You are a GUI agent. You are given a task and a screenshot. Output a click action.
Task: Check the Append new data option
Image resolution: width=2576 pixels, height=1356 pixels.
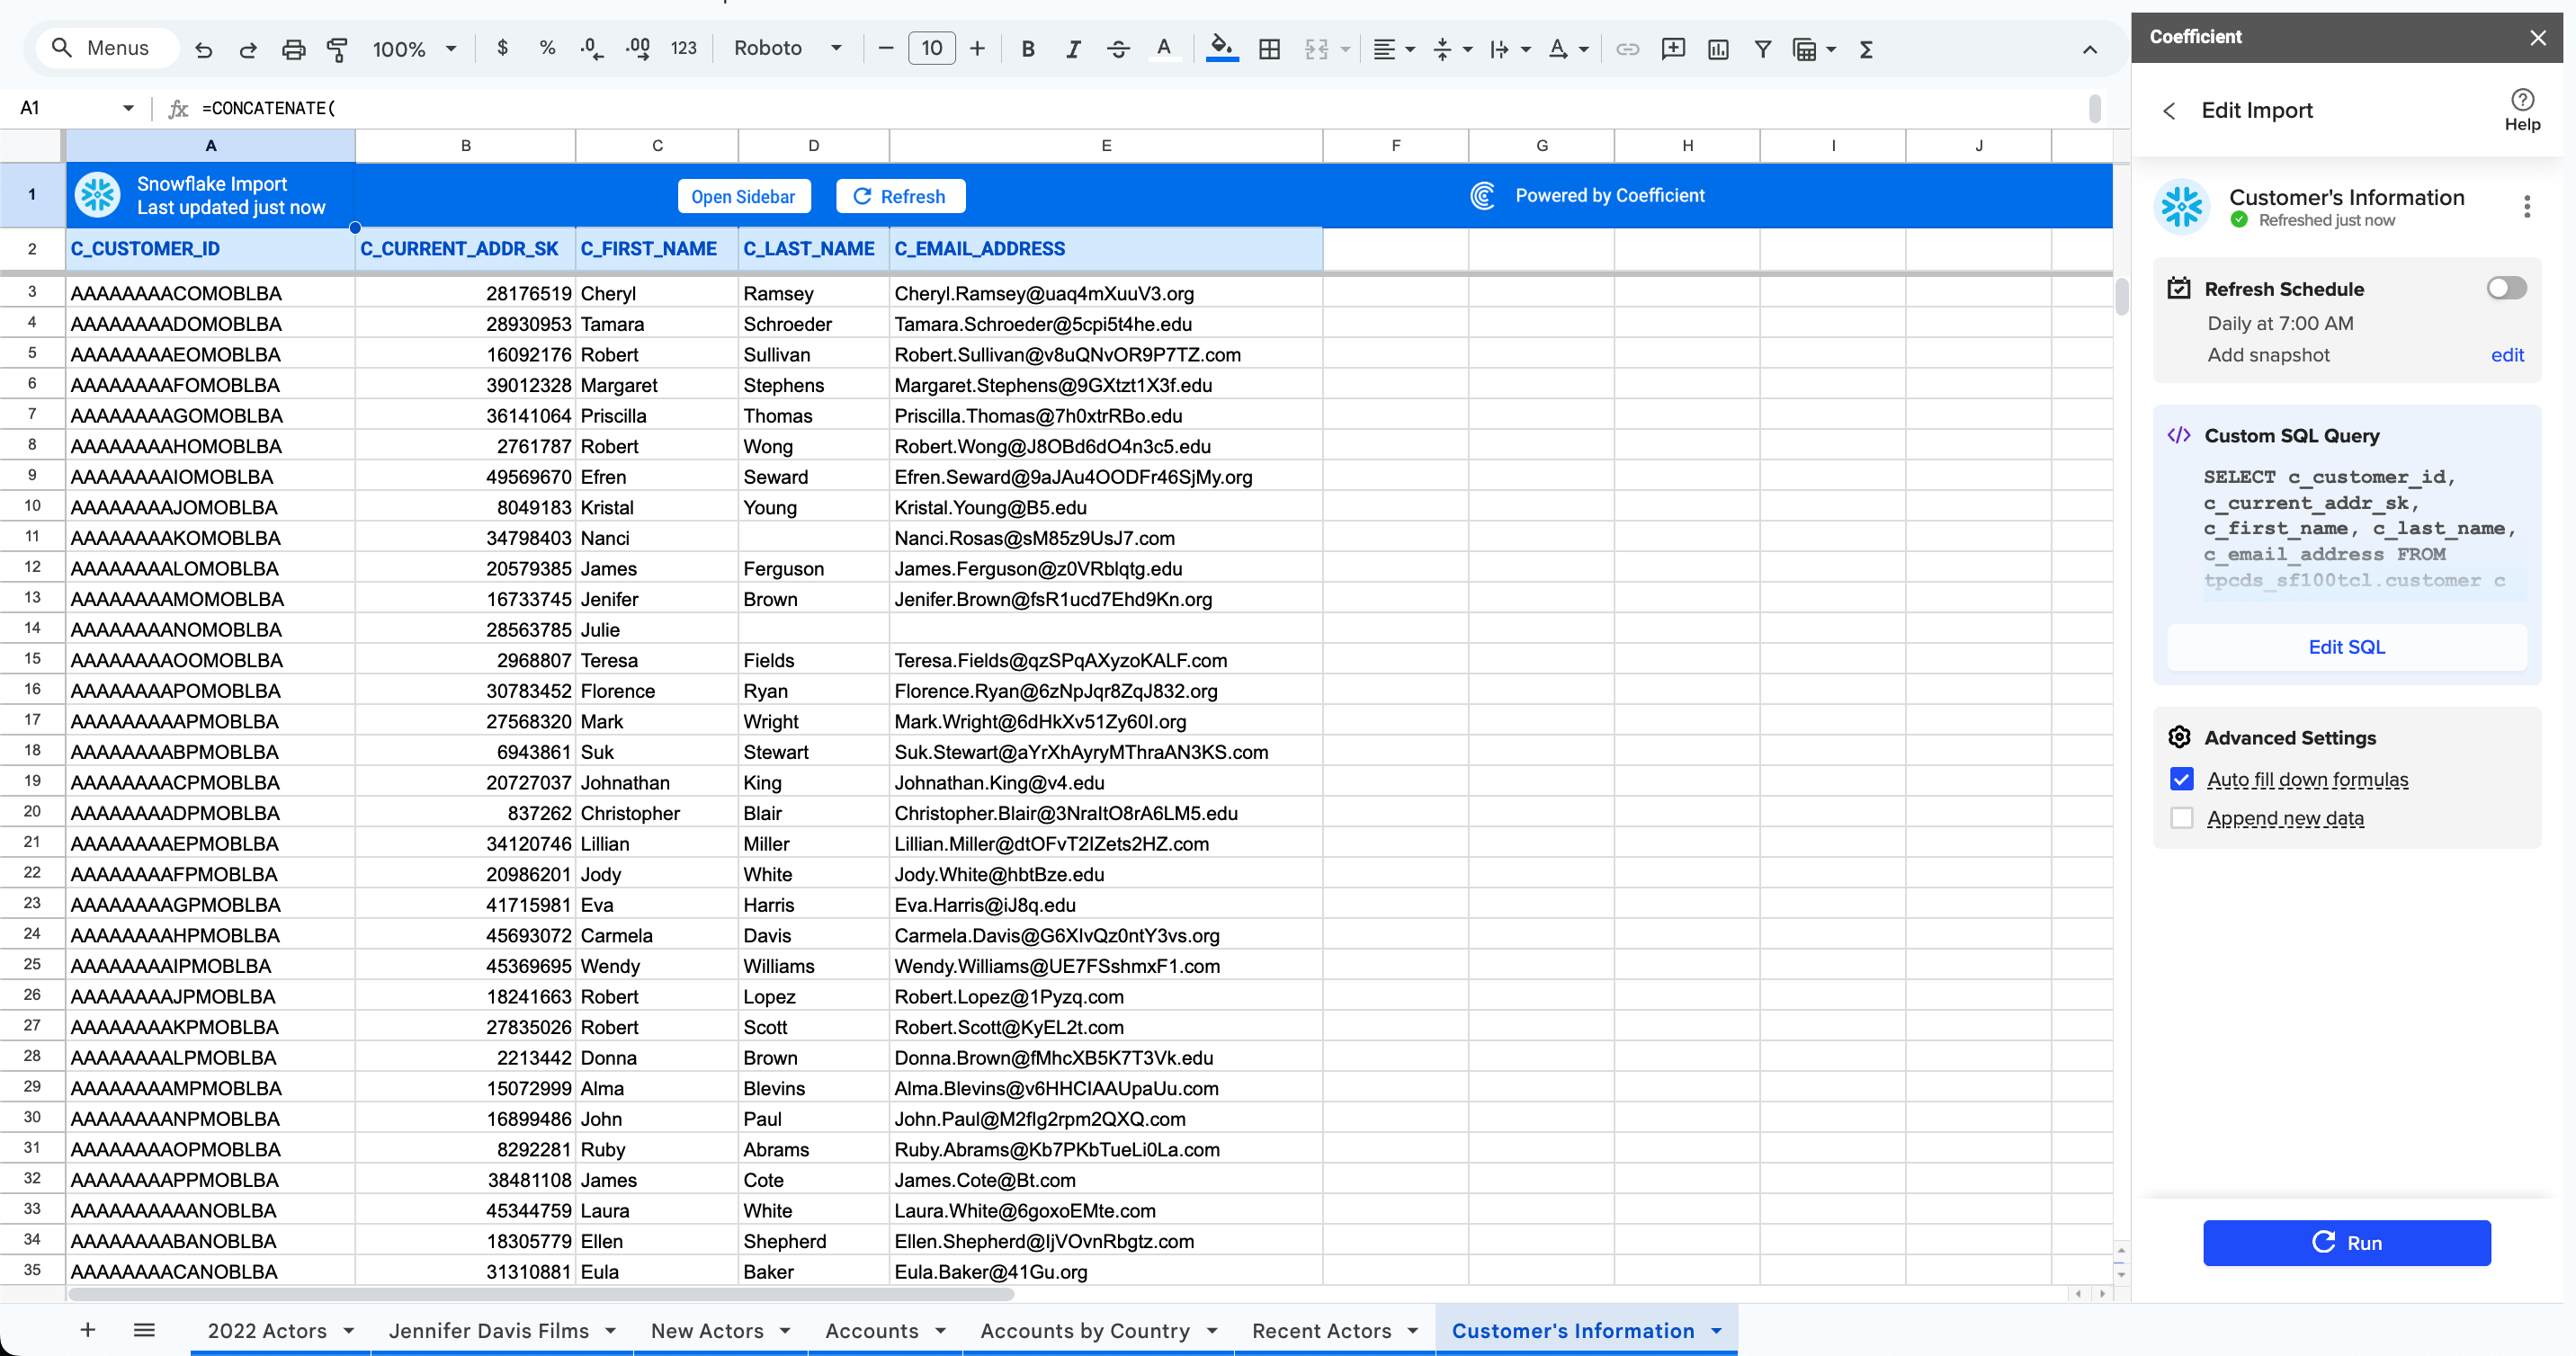[x=2182, y=817]
